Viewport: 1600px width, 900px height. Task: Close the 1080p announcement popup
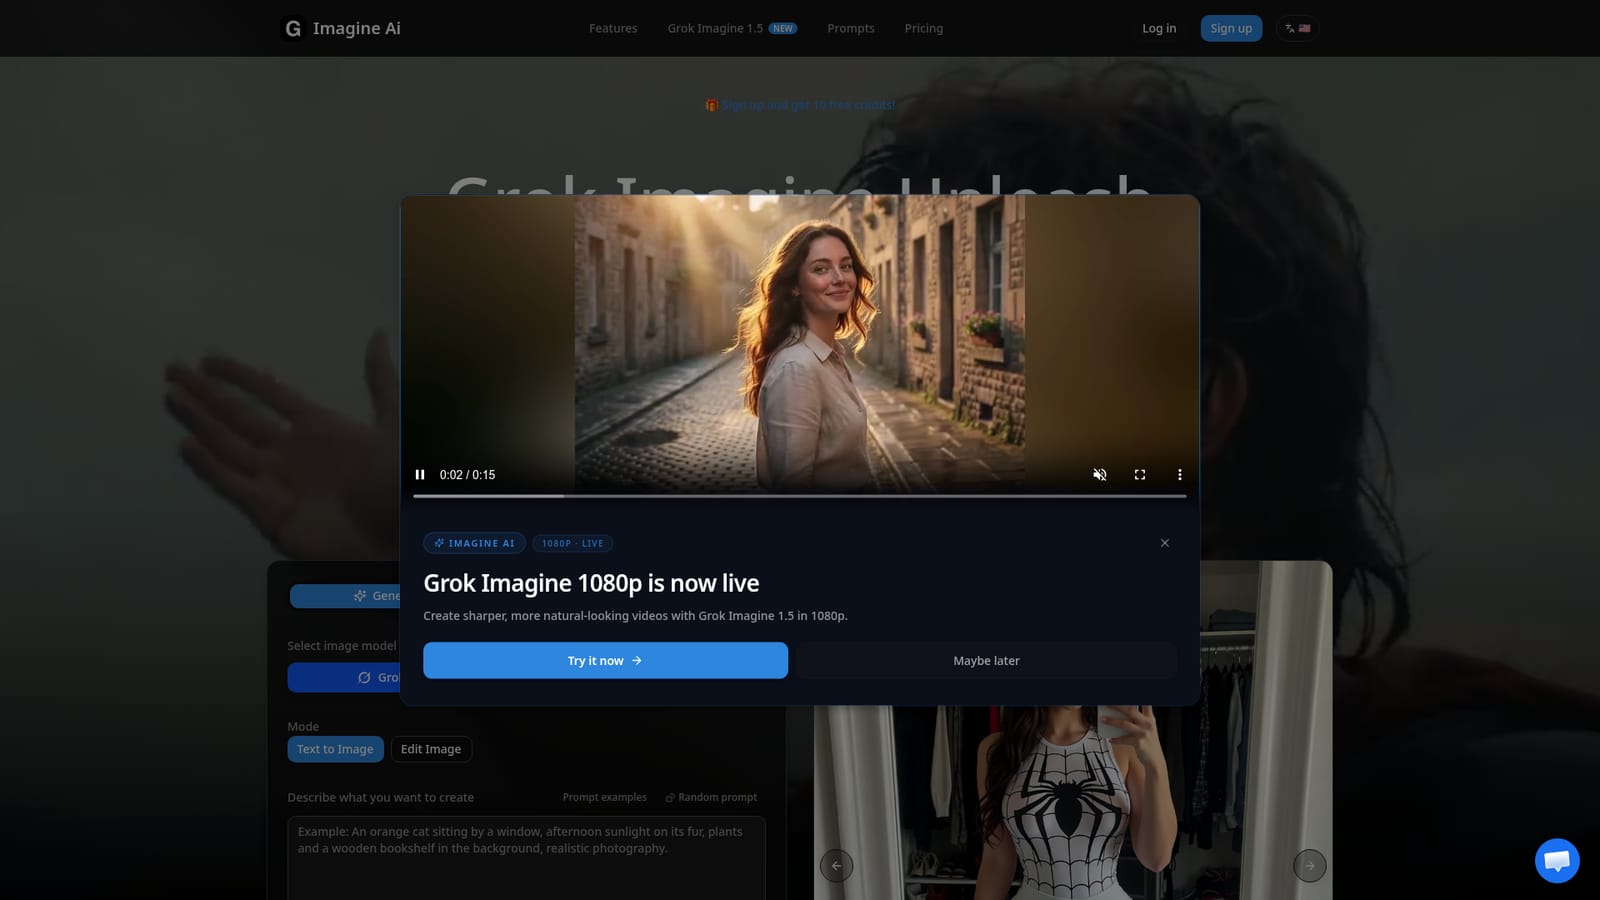[x=1165, y=543]
